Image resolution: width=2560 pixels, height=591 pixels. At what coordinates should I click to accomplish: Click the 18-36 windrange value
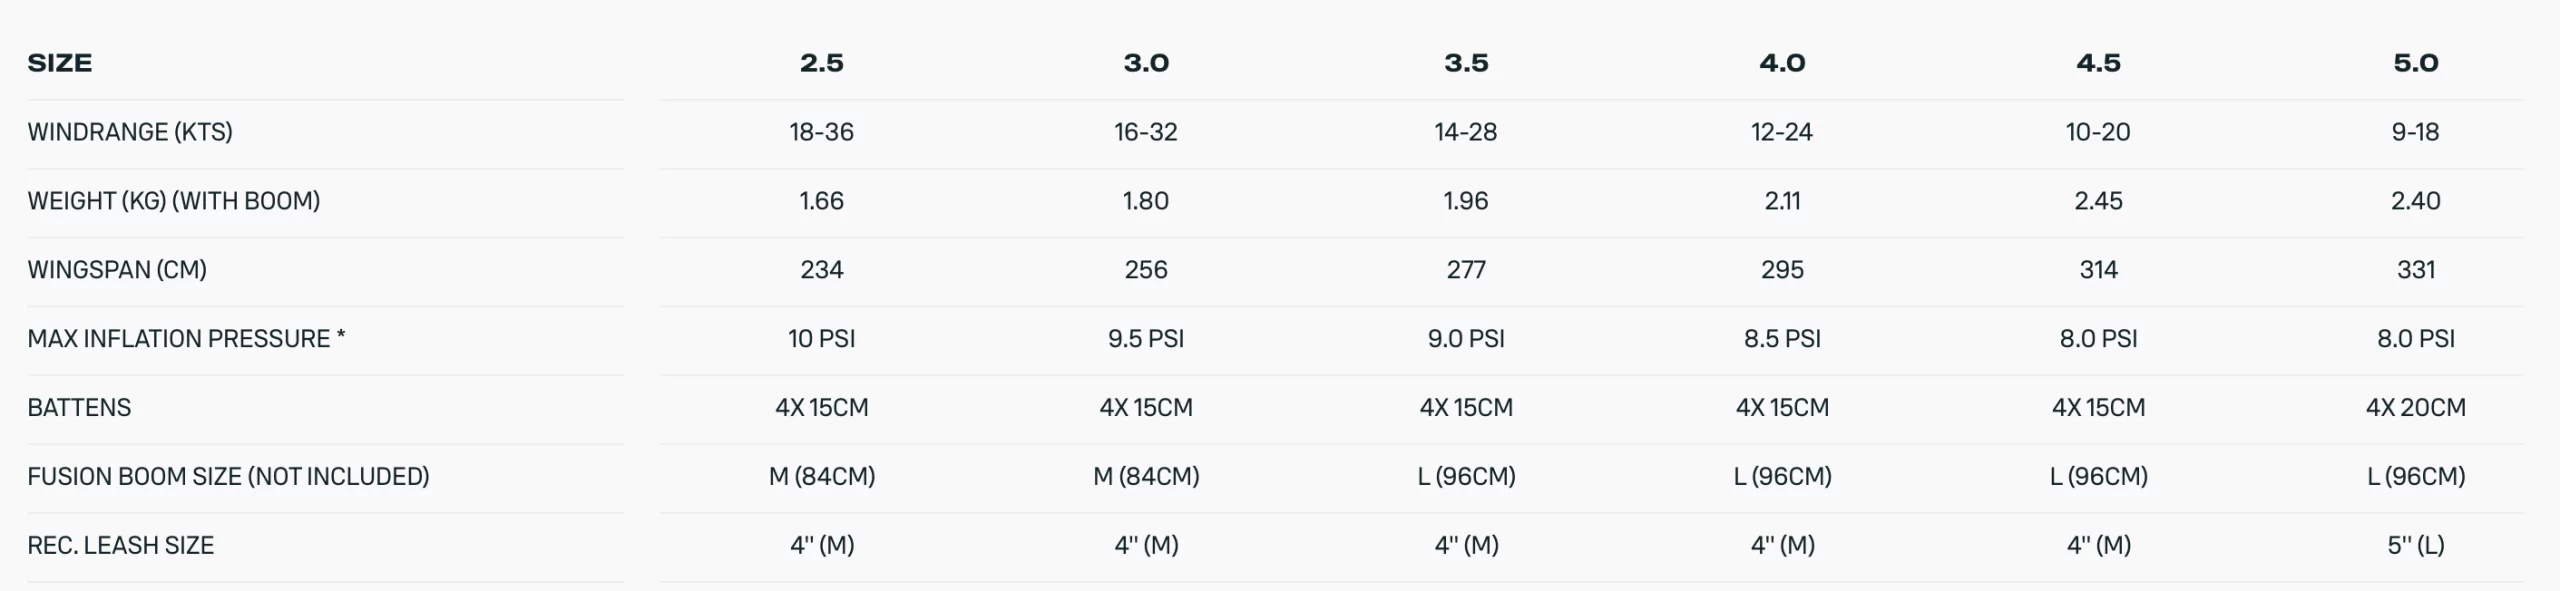point(821,132)
